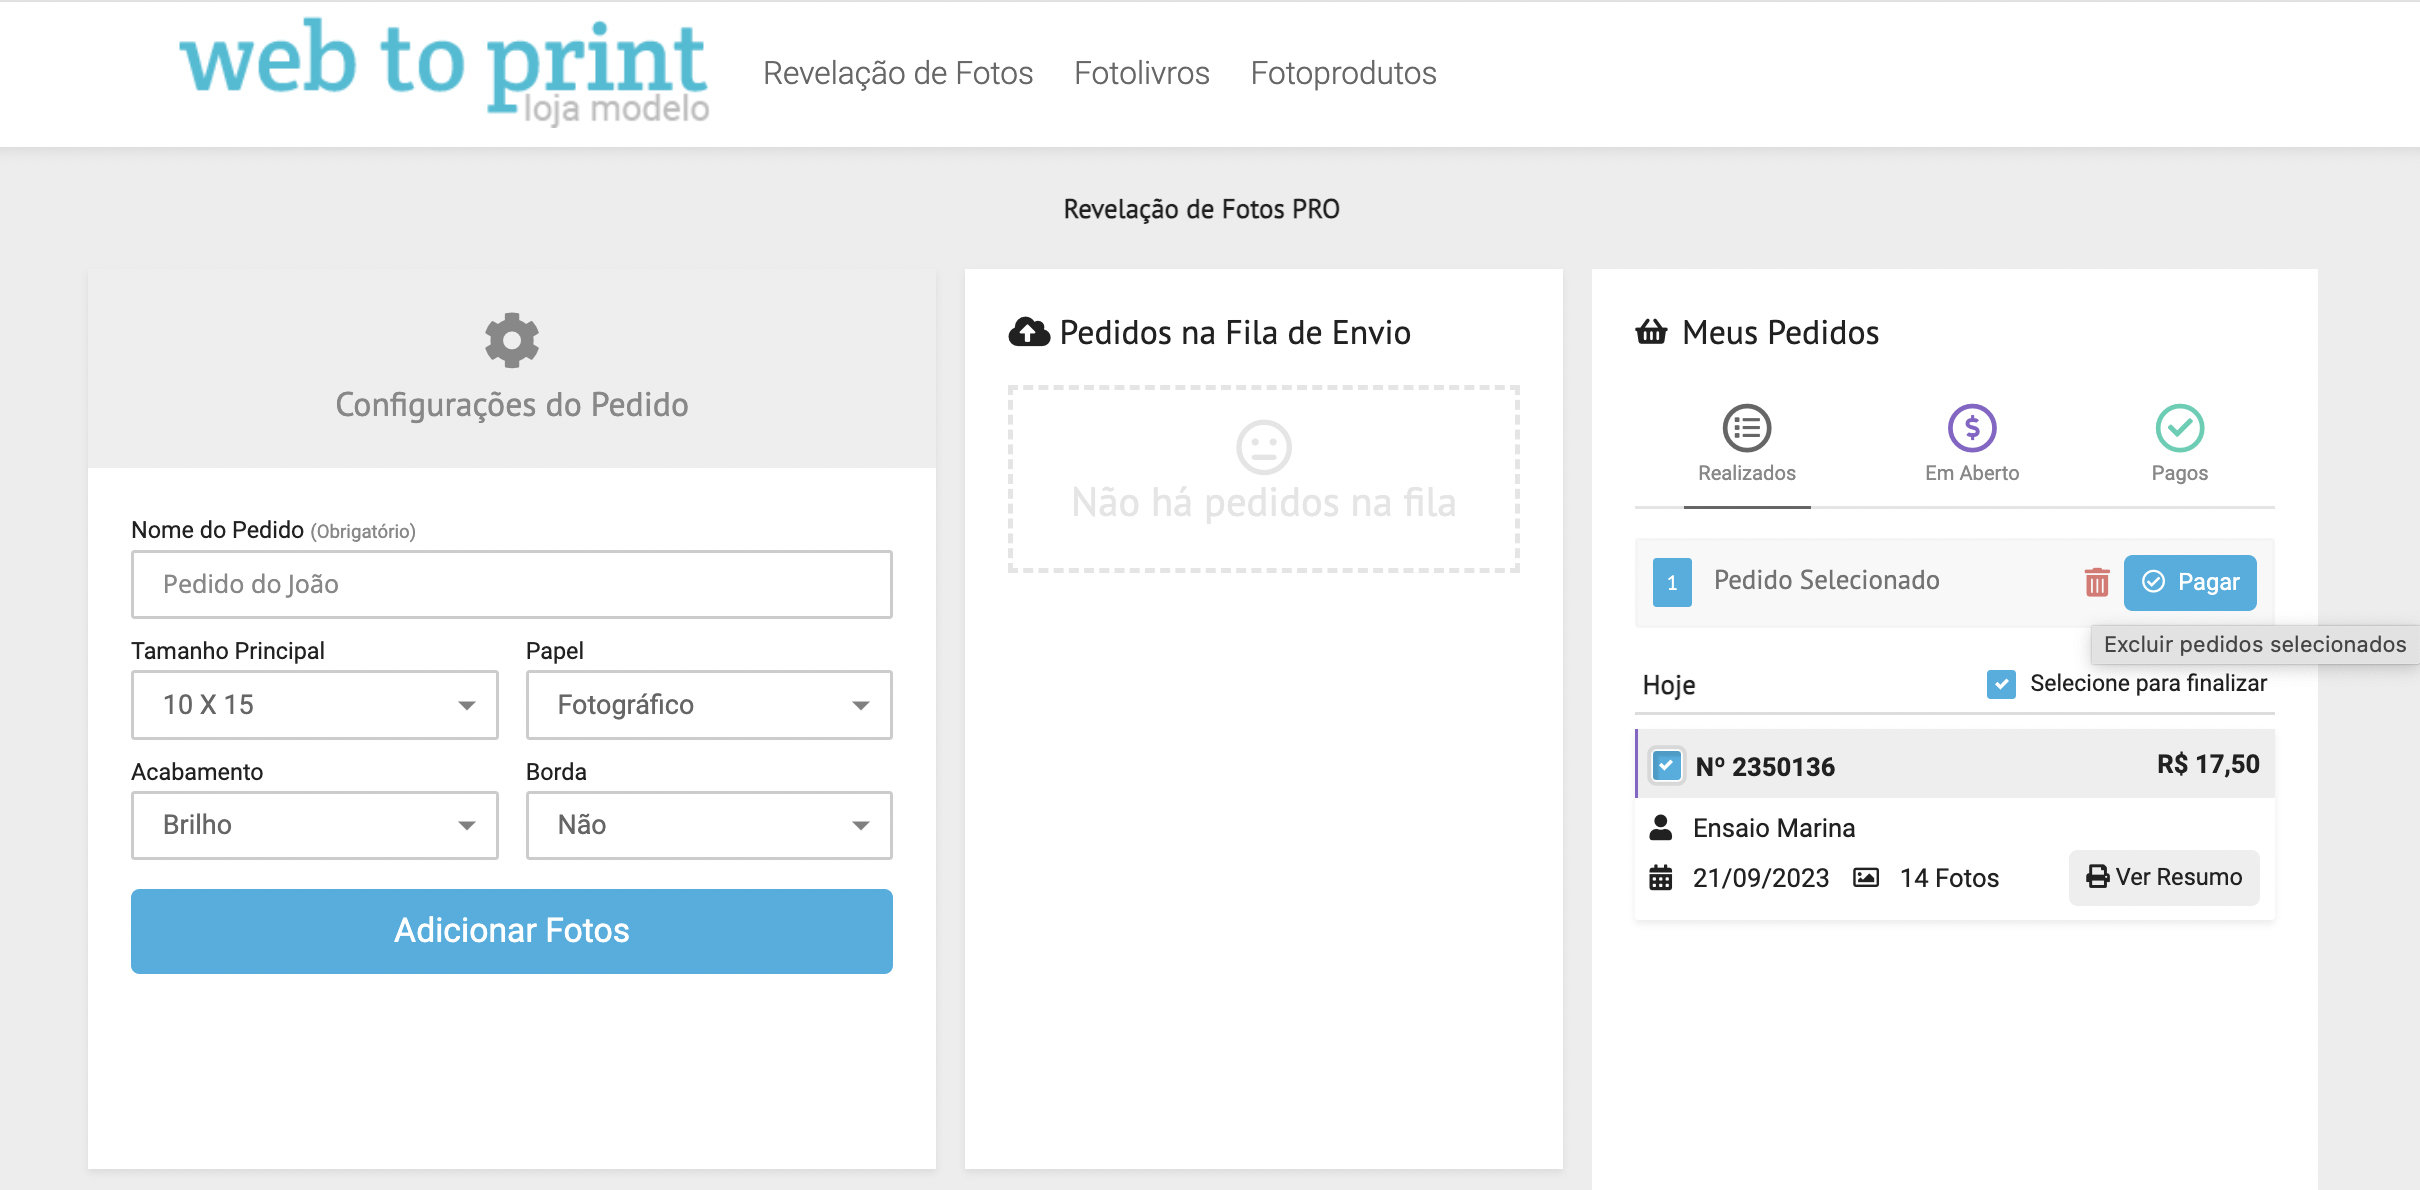Viewport: 2420px width, 1190px height.
Task: Go to Fotoprodutos in navigation
Action: 1342,73
